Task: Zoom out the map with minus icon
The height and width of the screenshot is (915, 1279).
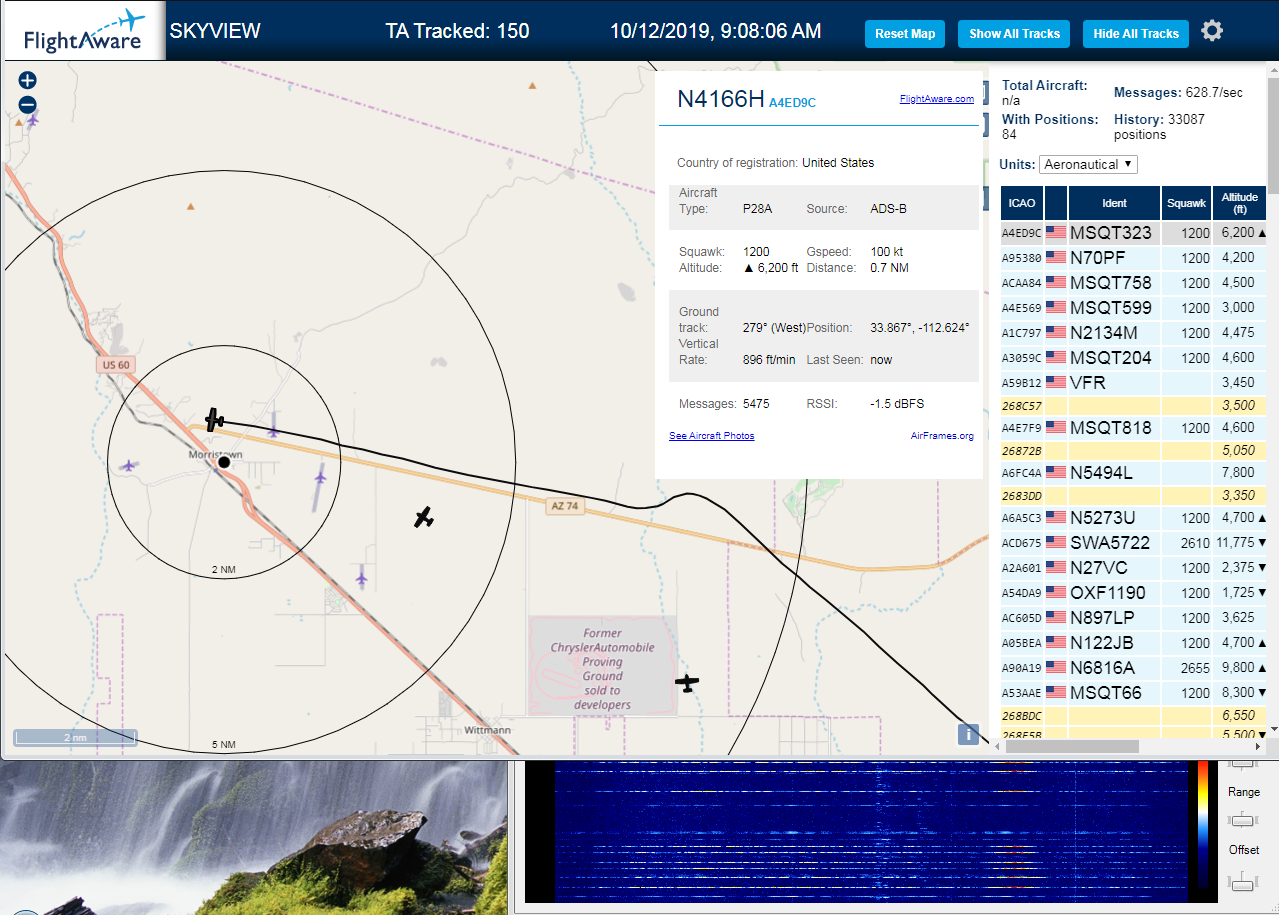Action: click(27, 104)
